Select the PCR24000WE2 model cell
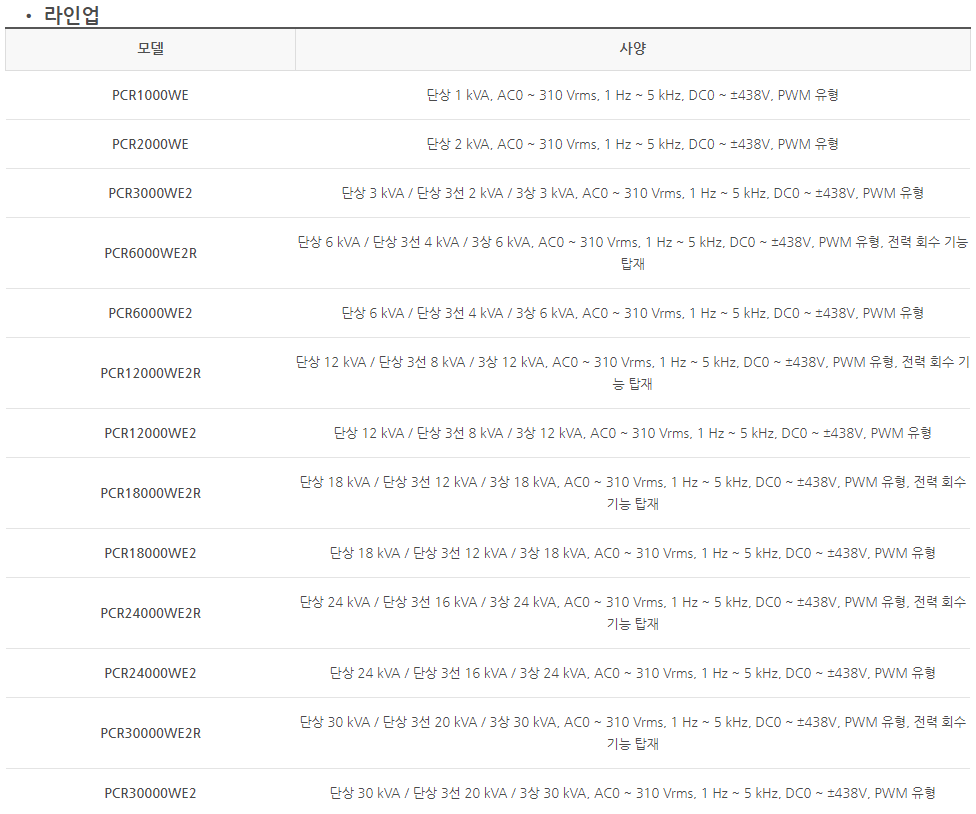Image resolution: width=976 pixels, height=814 pixels. click(150, 673)
